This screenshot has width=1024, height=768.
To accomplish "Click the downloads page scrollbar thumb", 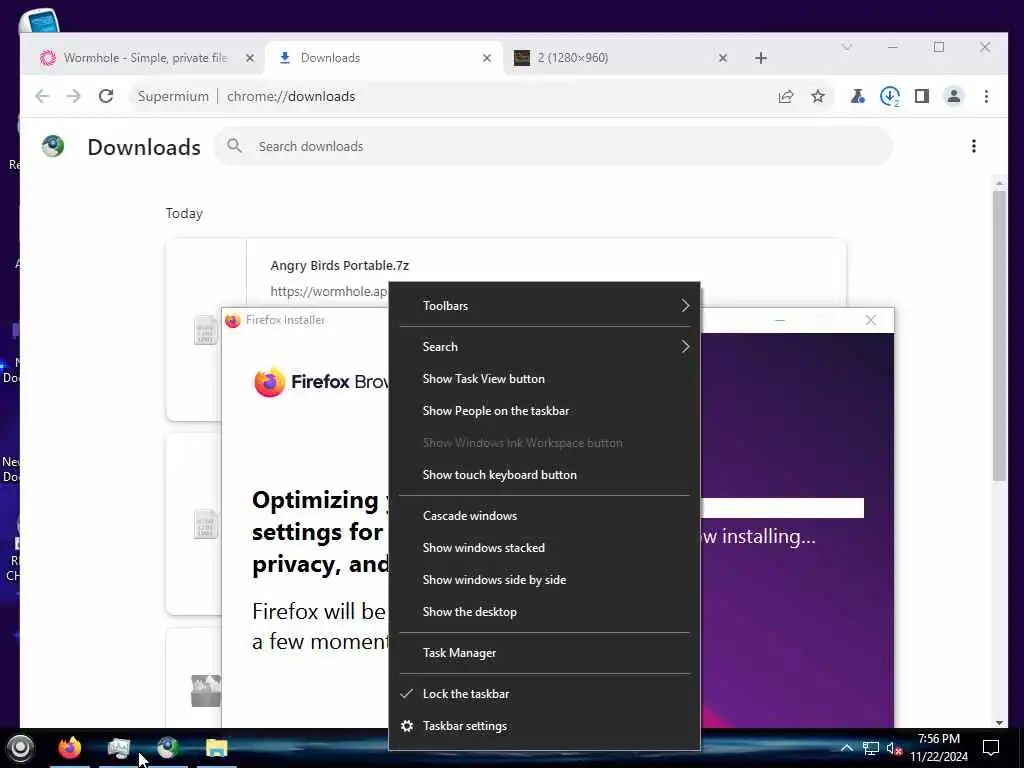I will (x=999, y=336).
